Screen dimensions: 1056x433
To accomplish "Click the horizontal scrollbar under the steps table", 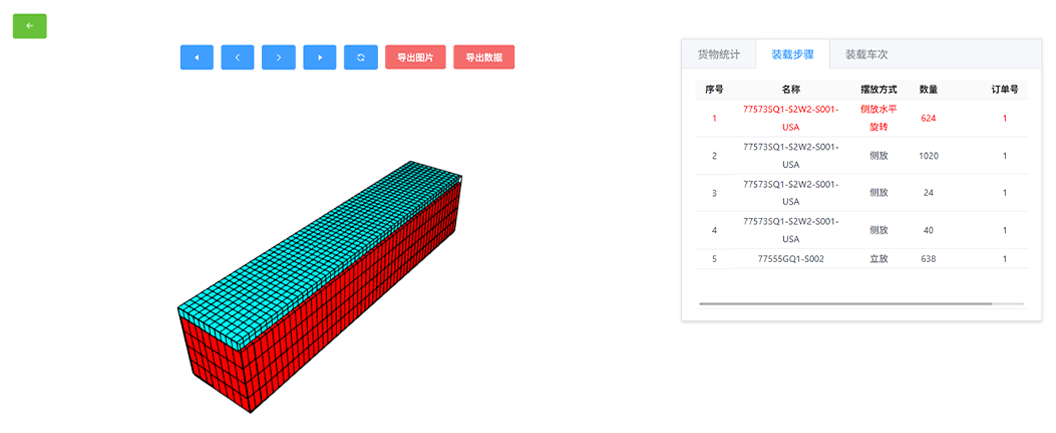I will pyautogui.click(x=845, y=303).
